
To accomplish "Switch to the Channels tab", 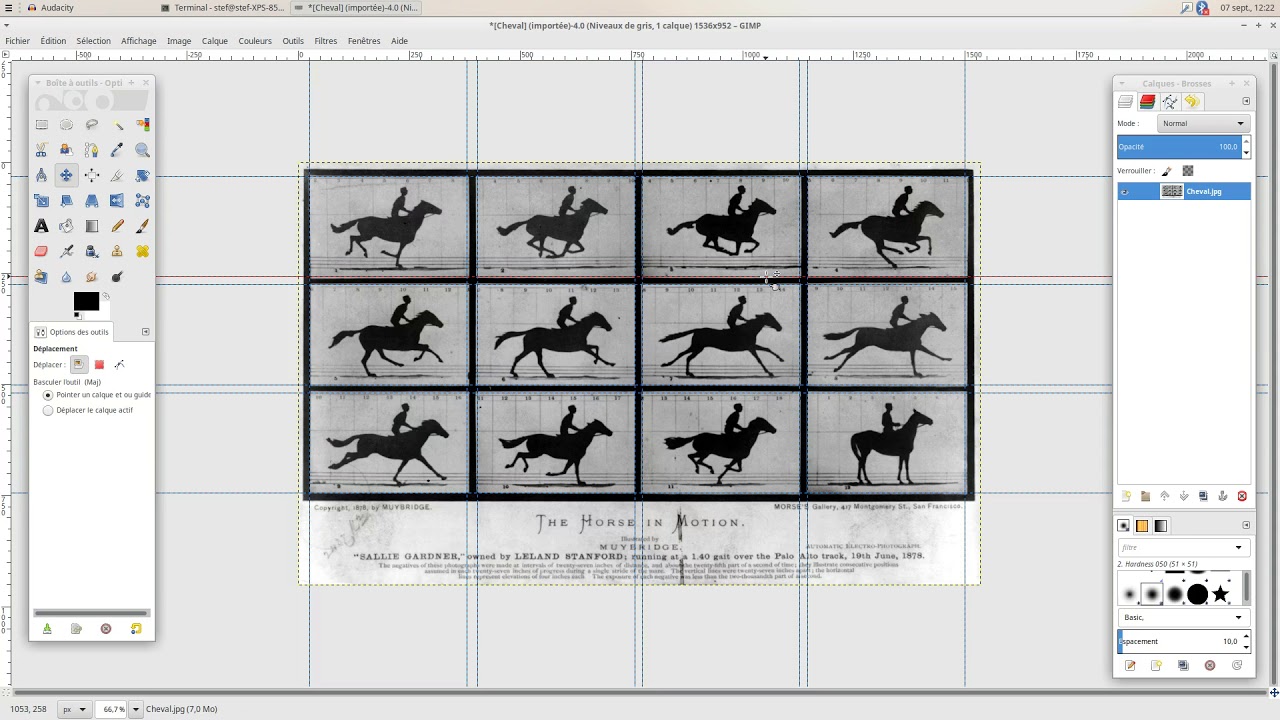I will 1147,102.
